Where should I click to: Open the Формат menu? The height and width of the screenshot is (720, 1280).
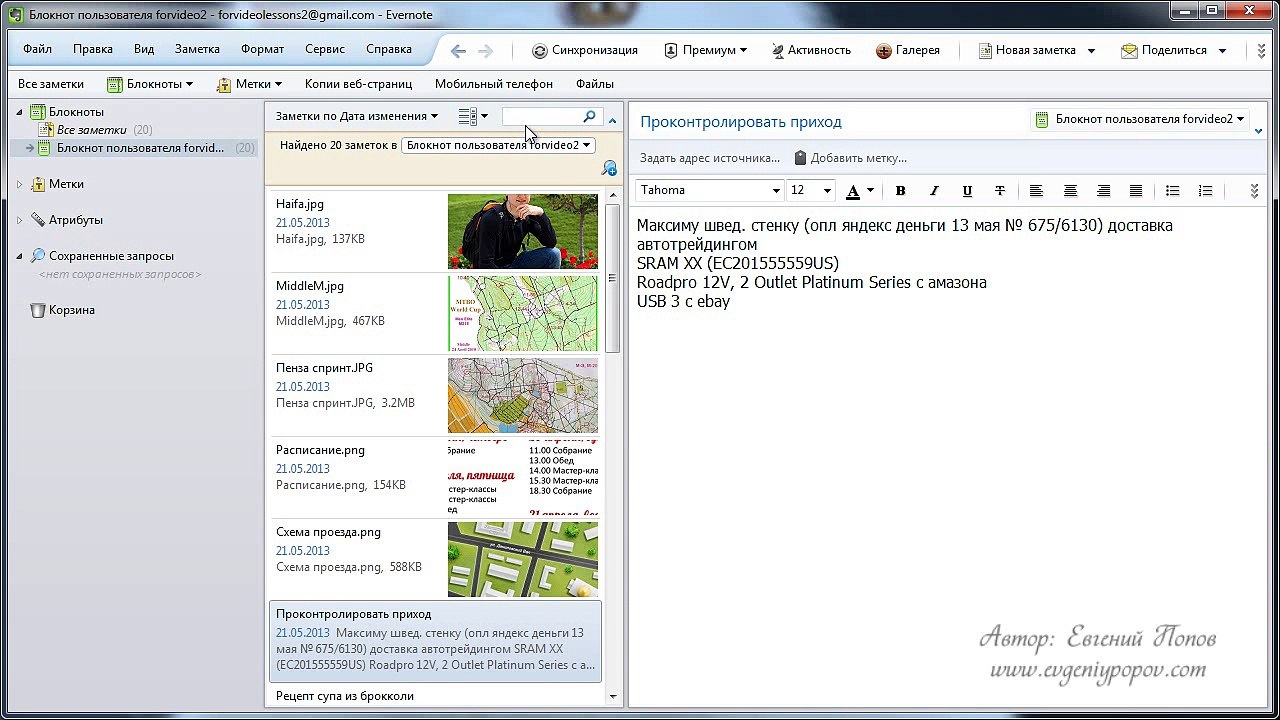(x=262, y=49)
